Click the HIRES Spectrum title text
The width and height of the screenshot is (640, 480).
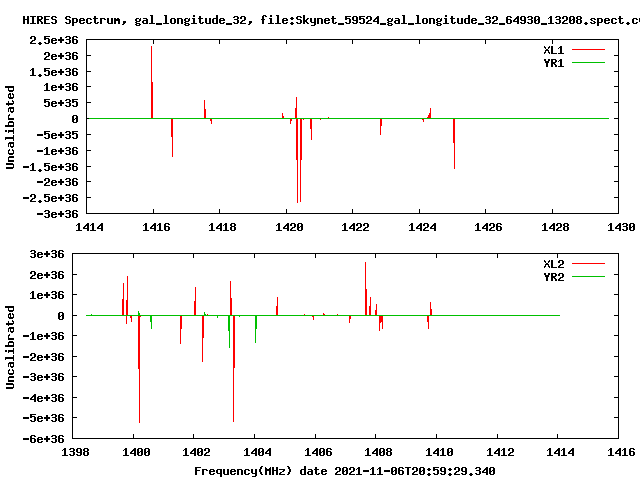pyautogui.click(x=331, y=20)
